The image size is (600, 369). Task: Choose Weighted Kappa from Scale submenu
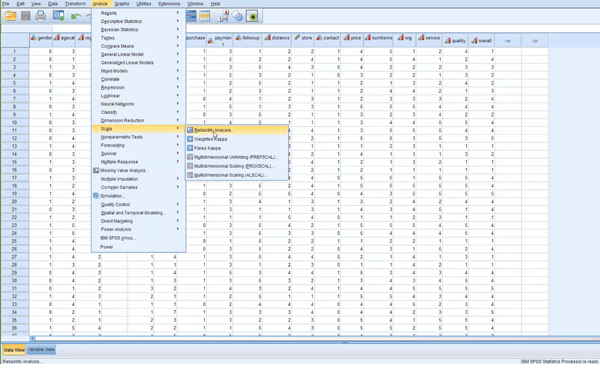click(x=237, y=139)
